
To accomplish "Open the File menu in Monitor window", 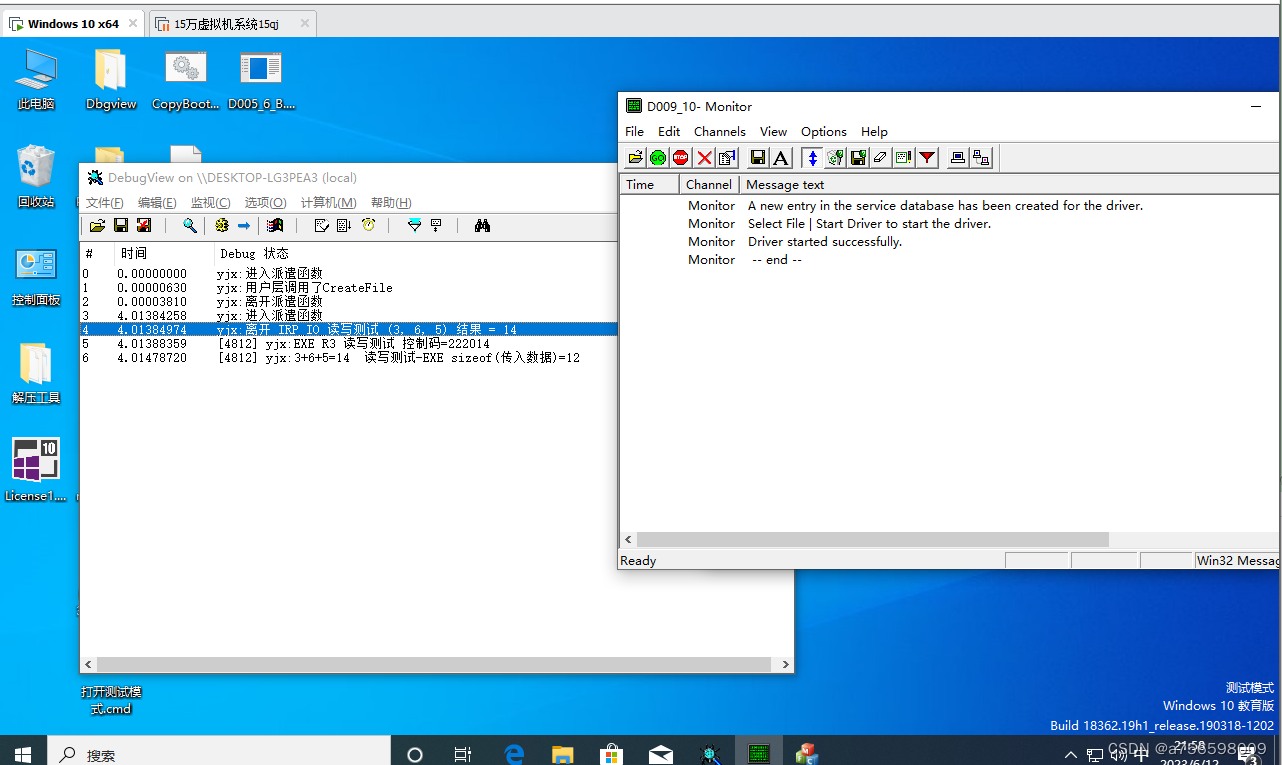I will [x=635, y=131].
